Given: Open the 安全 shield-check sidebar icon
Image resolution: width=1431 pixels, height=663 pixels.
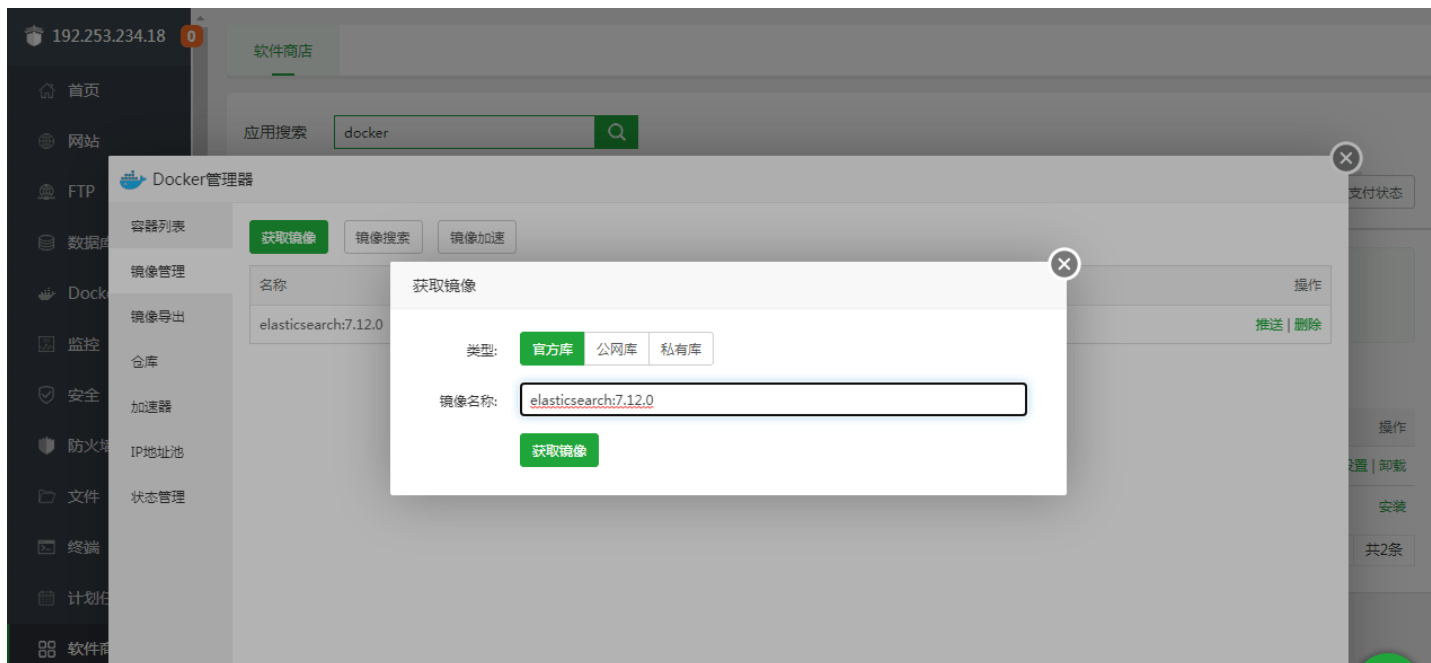Looking at the screenshot, I should [x=46, y=395].
